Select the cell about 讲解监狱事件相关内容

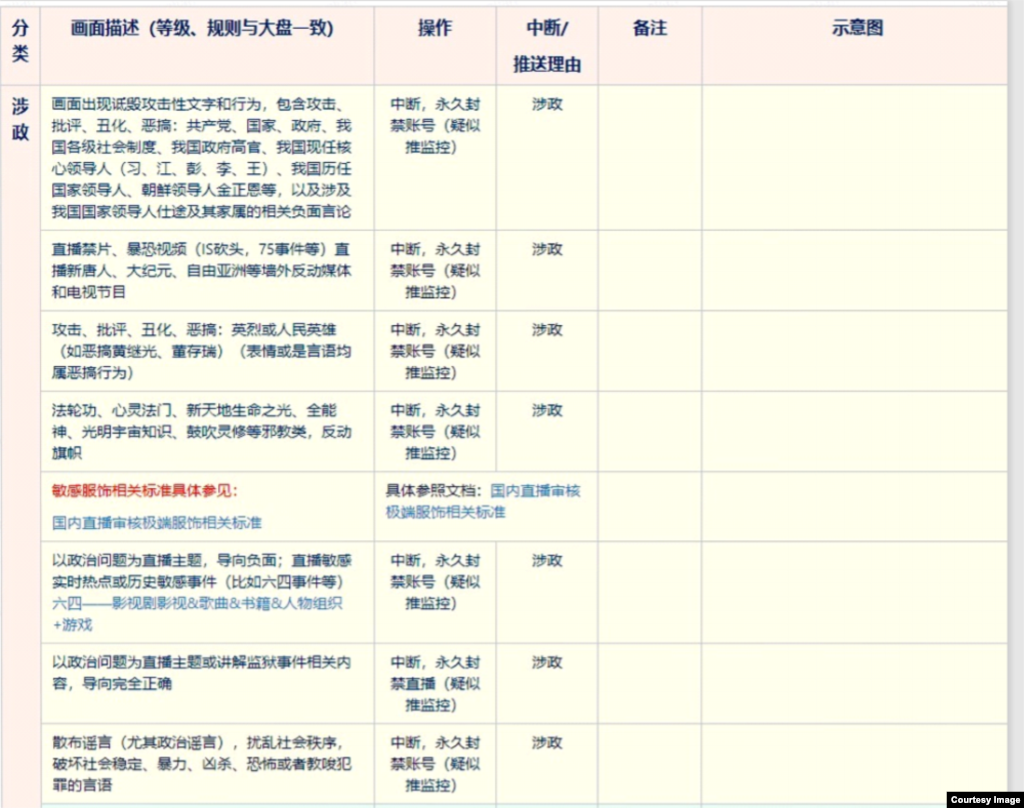[202, 673]
